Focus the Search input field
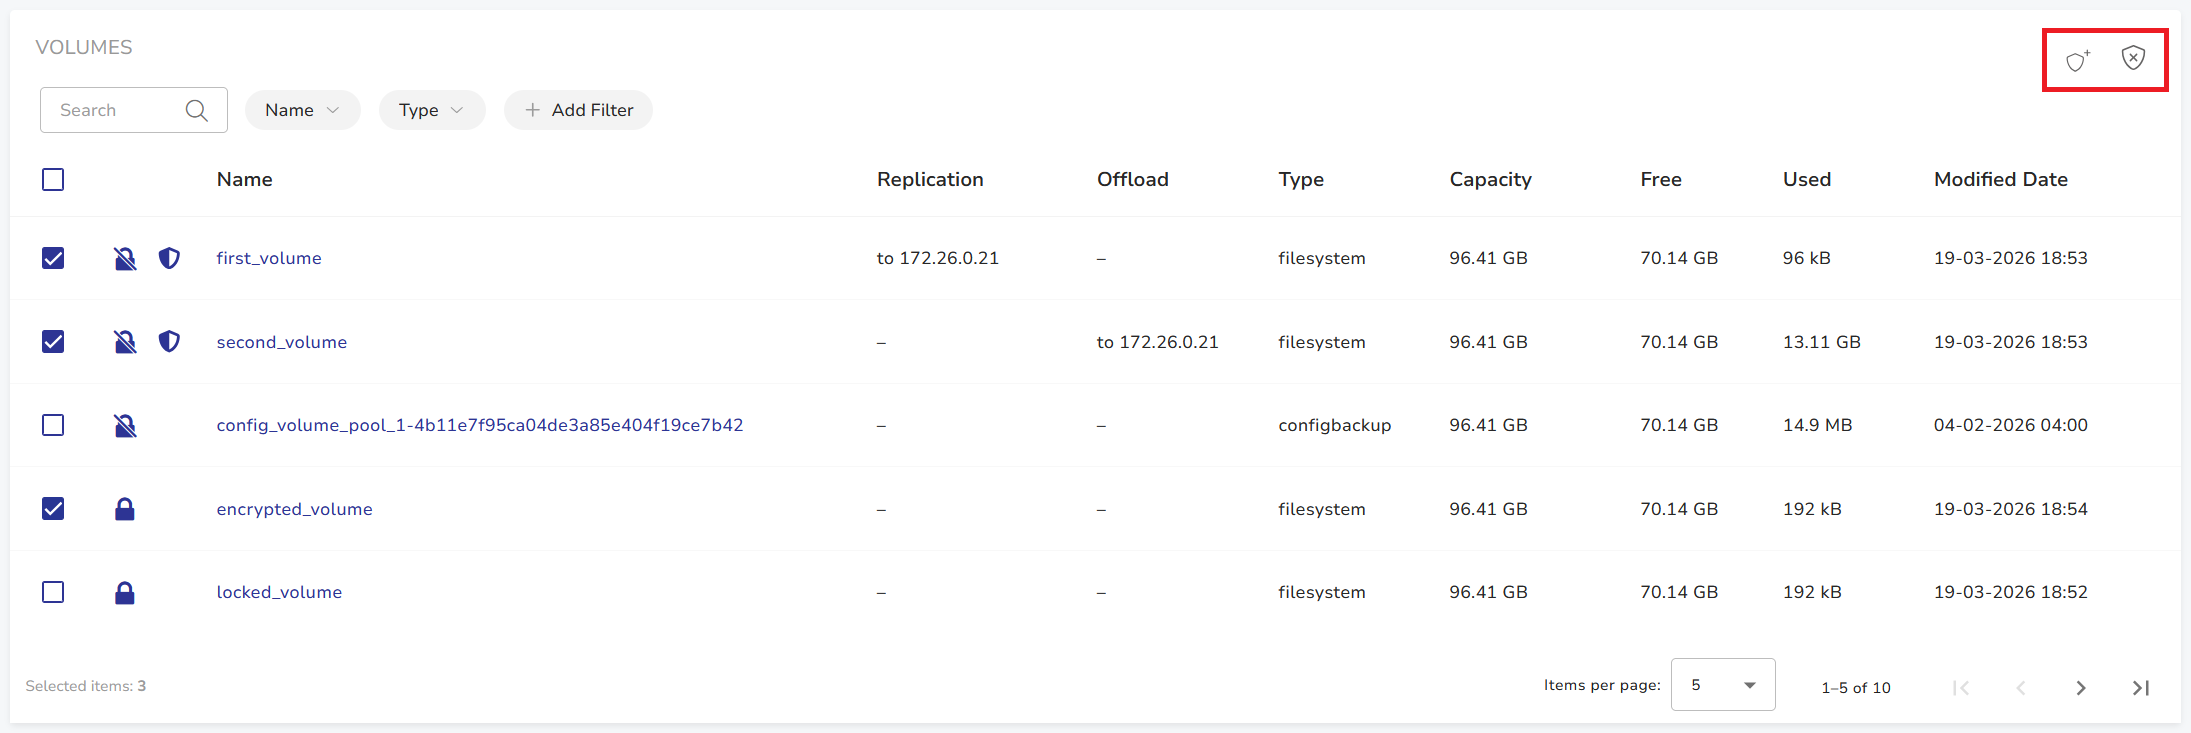2191x733 pixels. pyautogui.click(x=115, y=110)
